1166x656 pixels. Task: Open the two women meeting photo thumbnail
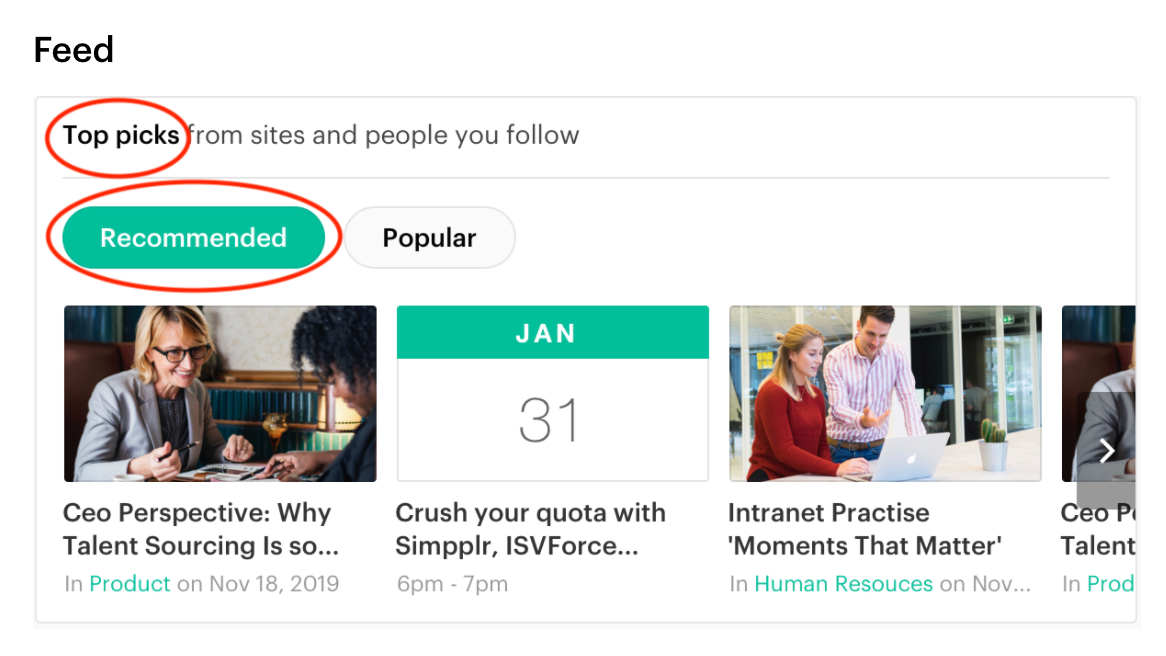(x=220, y=393)
